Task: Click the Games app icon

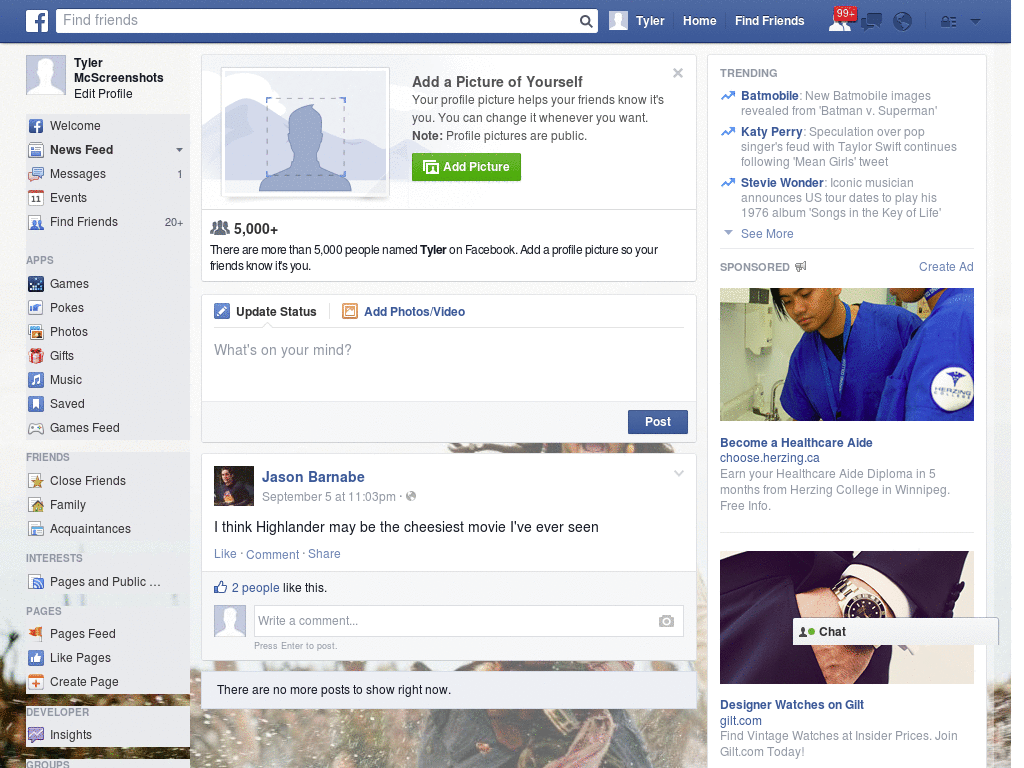Action: click(36, 284)
